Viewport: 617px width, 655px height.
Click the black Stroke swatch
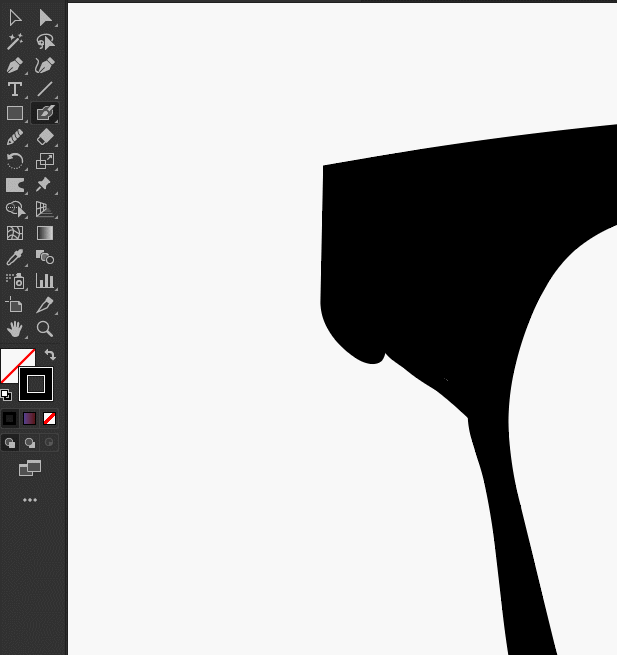pyautogui.click(x=36, y=384)
